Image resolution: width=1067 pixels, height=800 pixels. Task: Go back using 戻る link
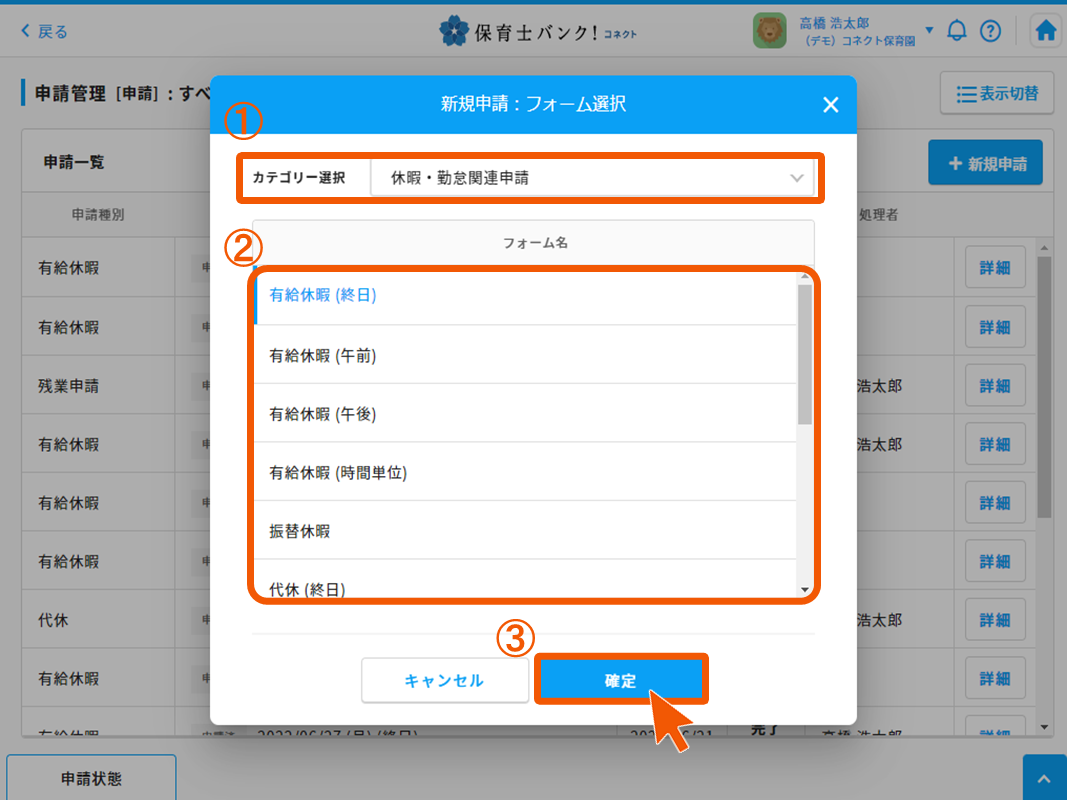(45, 32)
